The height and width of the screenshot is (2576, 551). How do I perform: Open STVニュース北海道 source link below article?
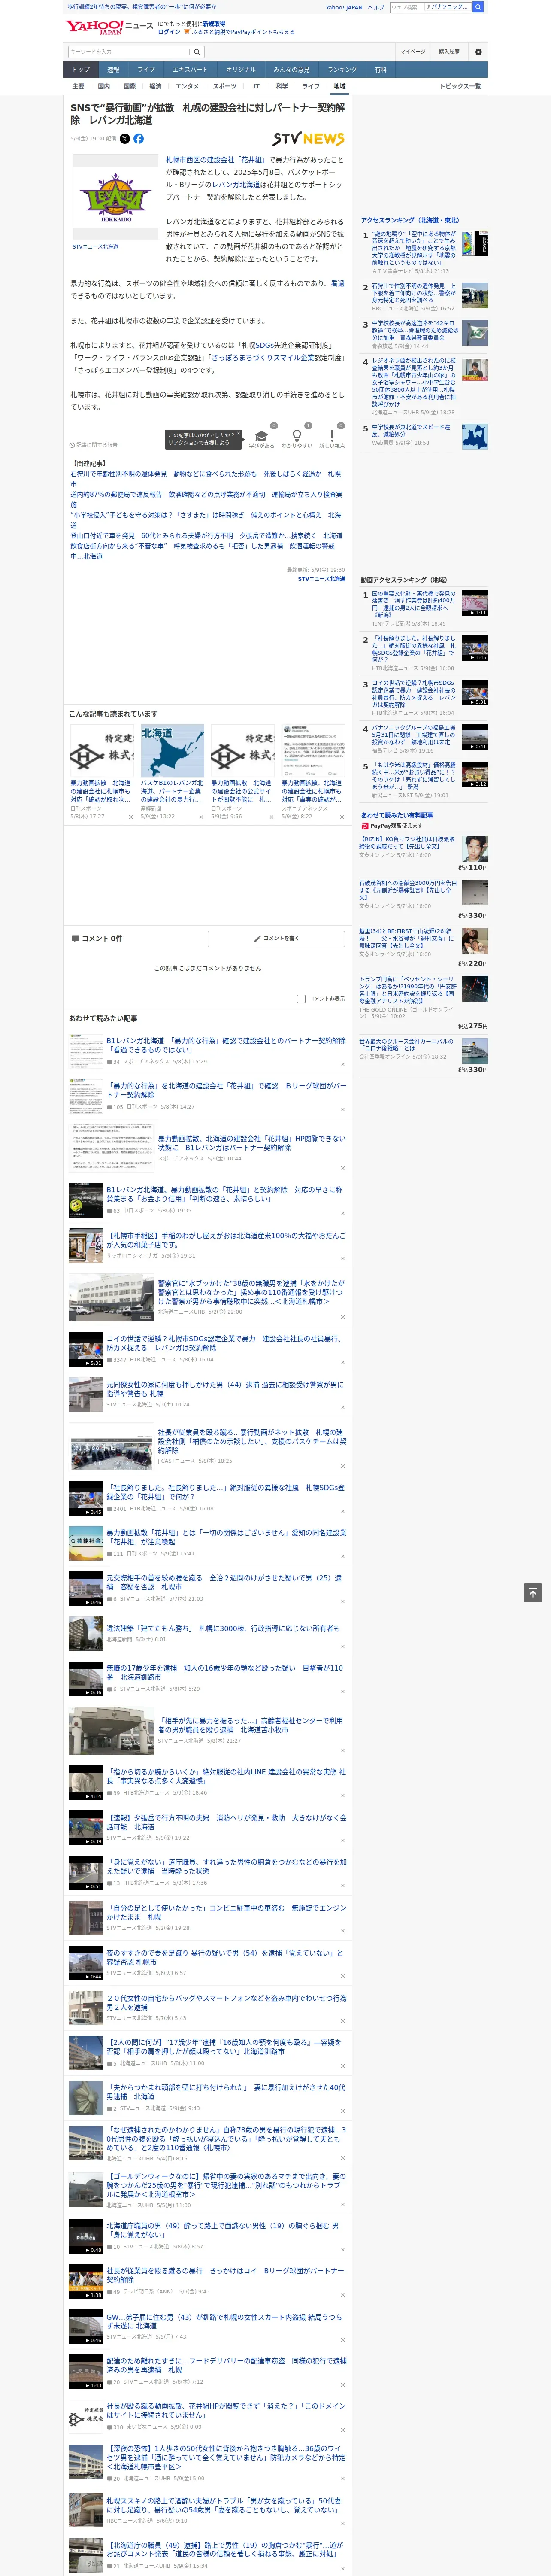click(321, 579)
